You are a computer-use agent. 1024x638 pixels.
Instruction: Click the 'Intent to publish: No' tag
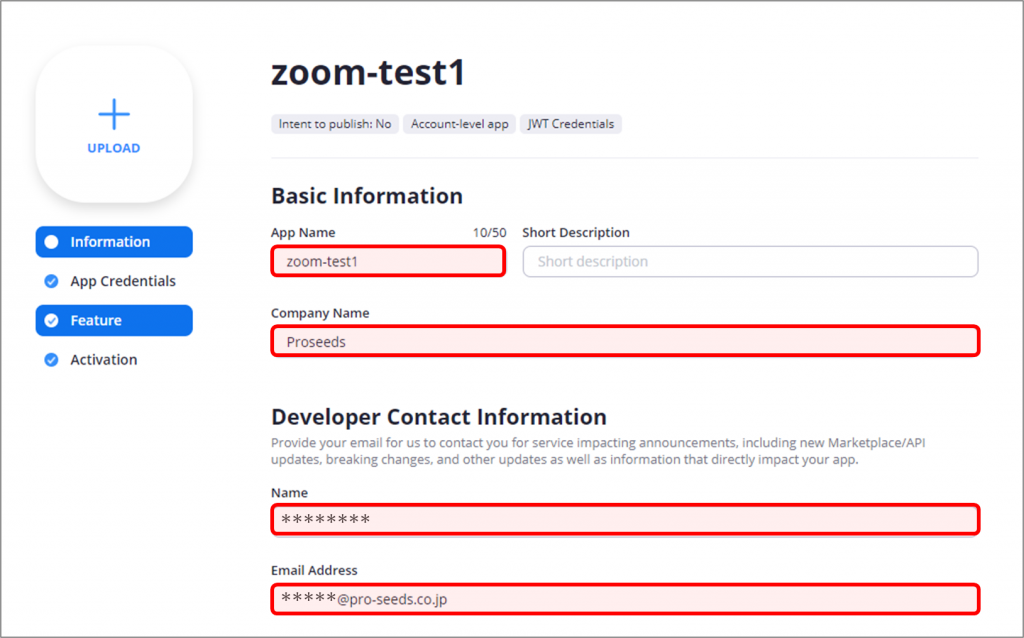[335, 124]
